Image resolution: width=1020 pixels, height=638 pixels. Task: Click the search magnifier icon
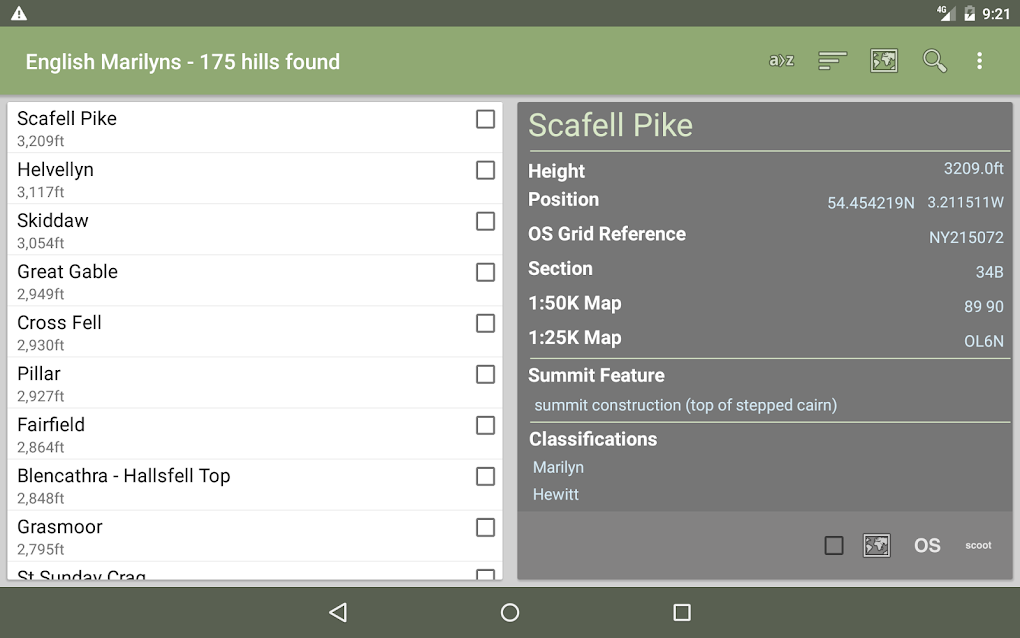point(934,61)
